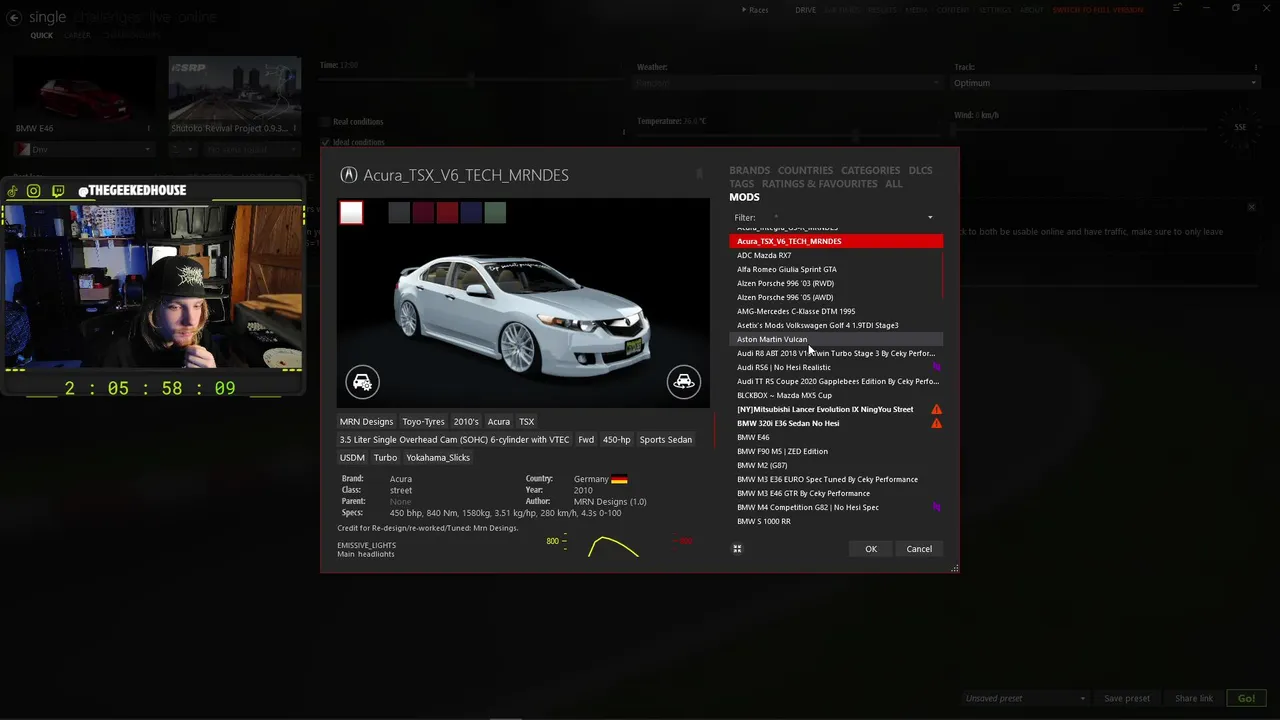Select the maroon car skin swatch
The image size is (1280, 720).
click(x=423, y=212)
